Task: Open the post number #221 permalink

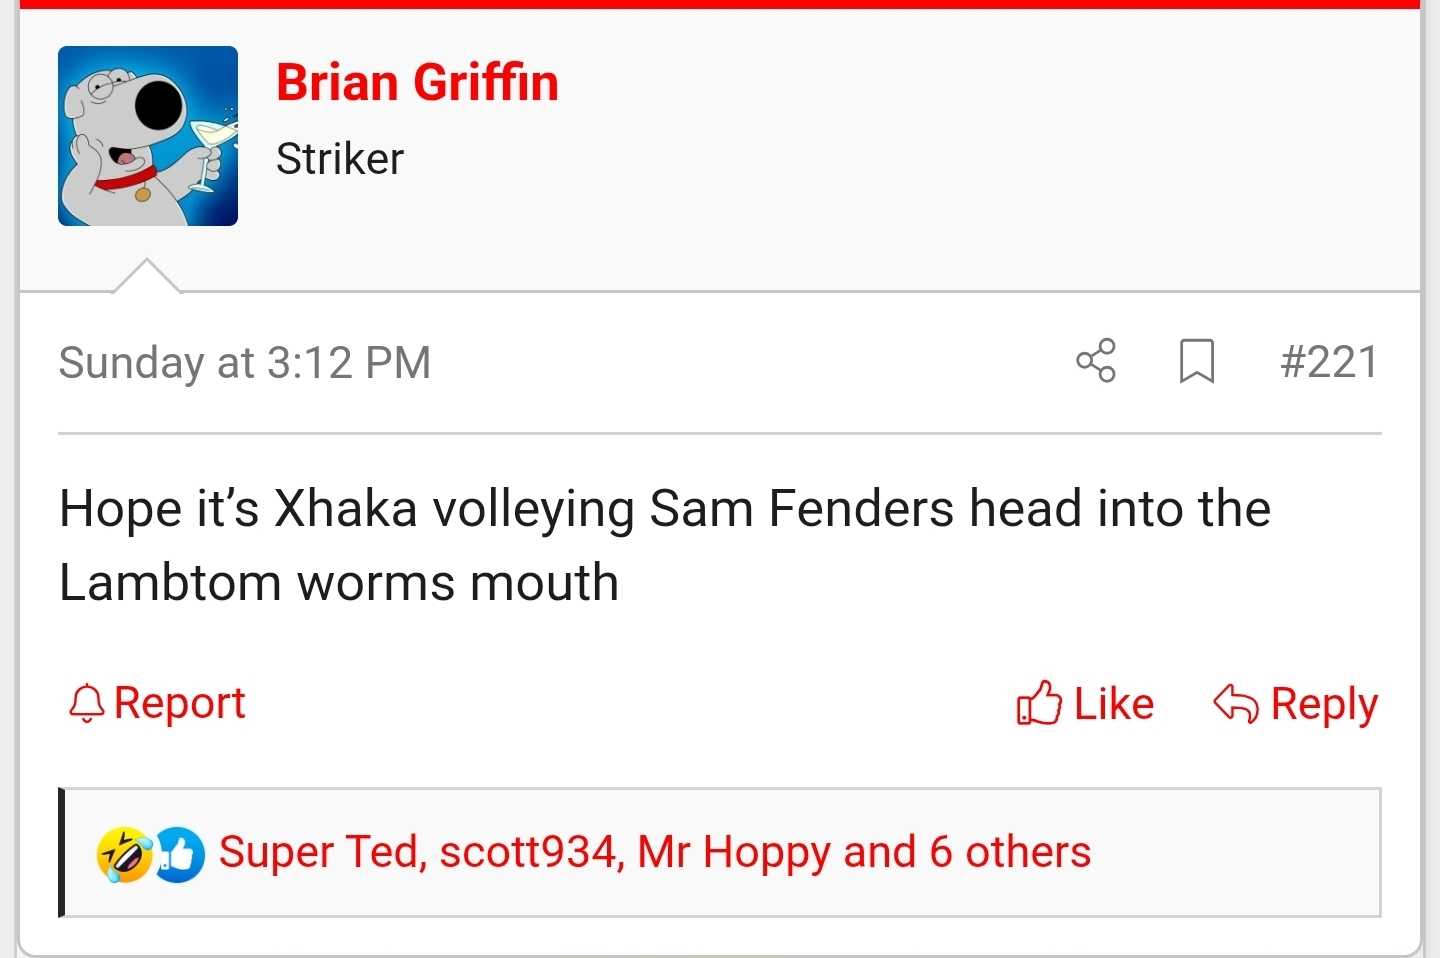Action: pyautogui.click(x=1329, y=361)
